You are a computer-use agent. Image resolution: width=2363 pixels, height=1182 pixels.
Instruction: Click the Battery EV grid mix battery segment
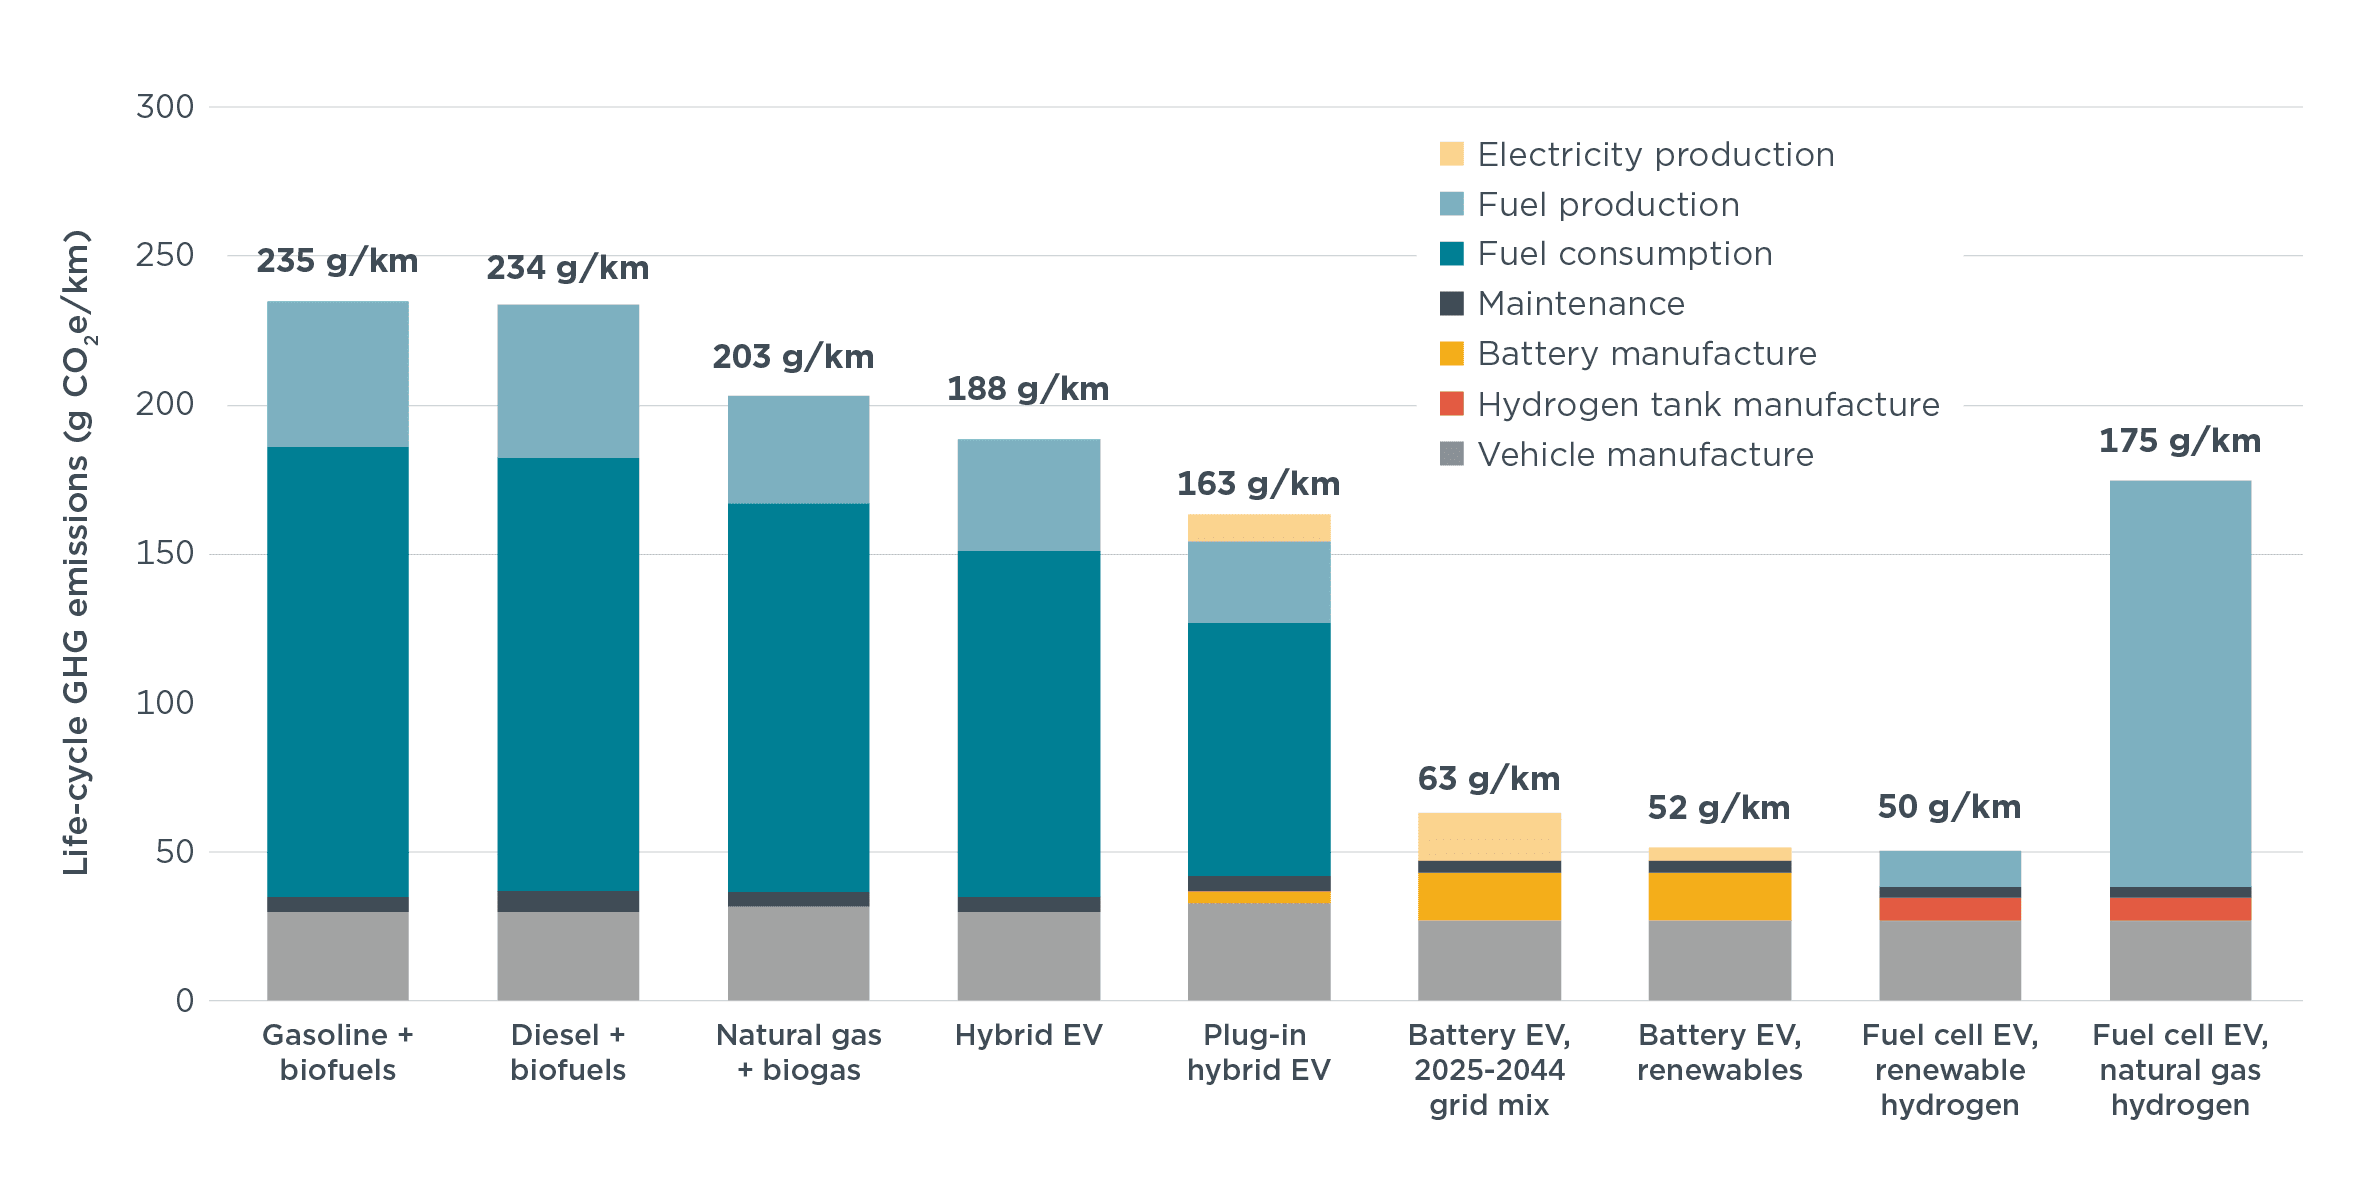coord(1488,896)
